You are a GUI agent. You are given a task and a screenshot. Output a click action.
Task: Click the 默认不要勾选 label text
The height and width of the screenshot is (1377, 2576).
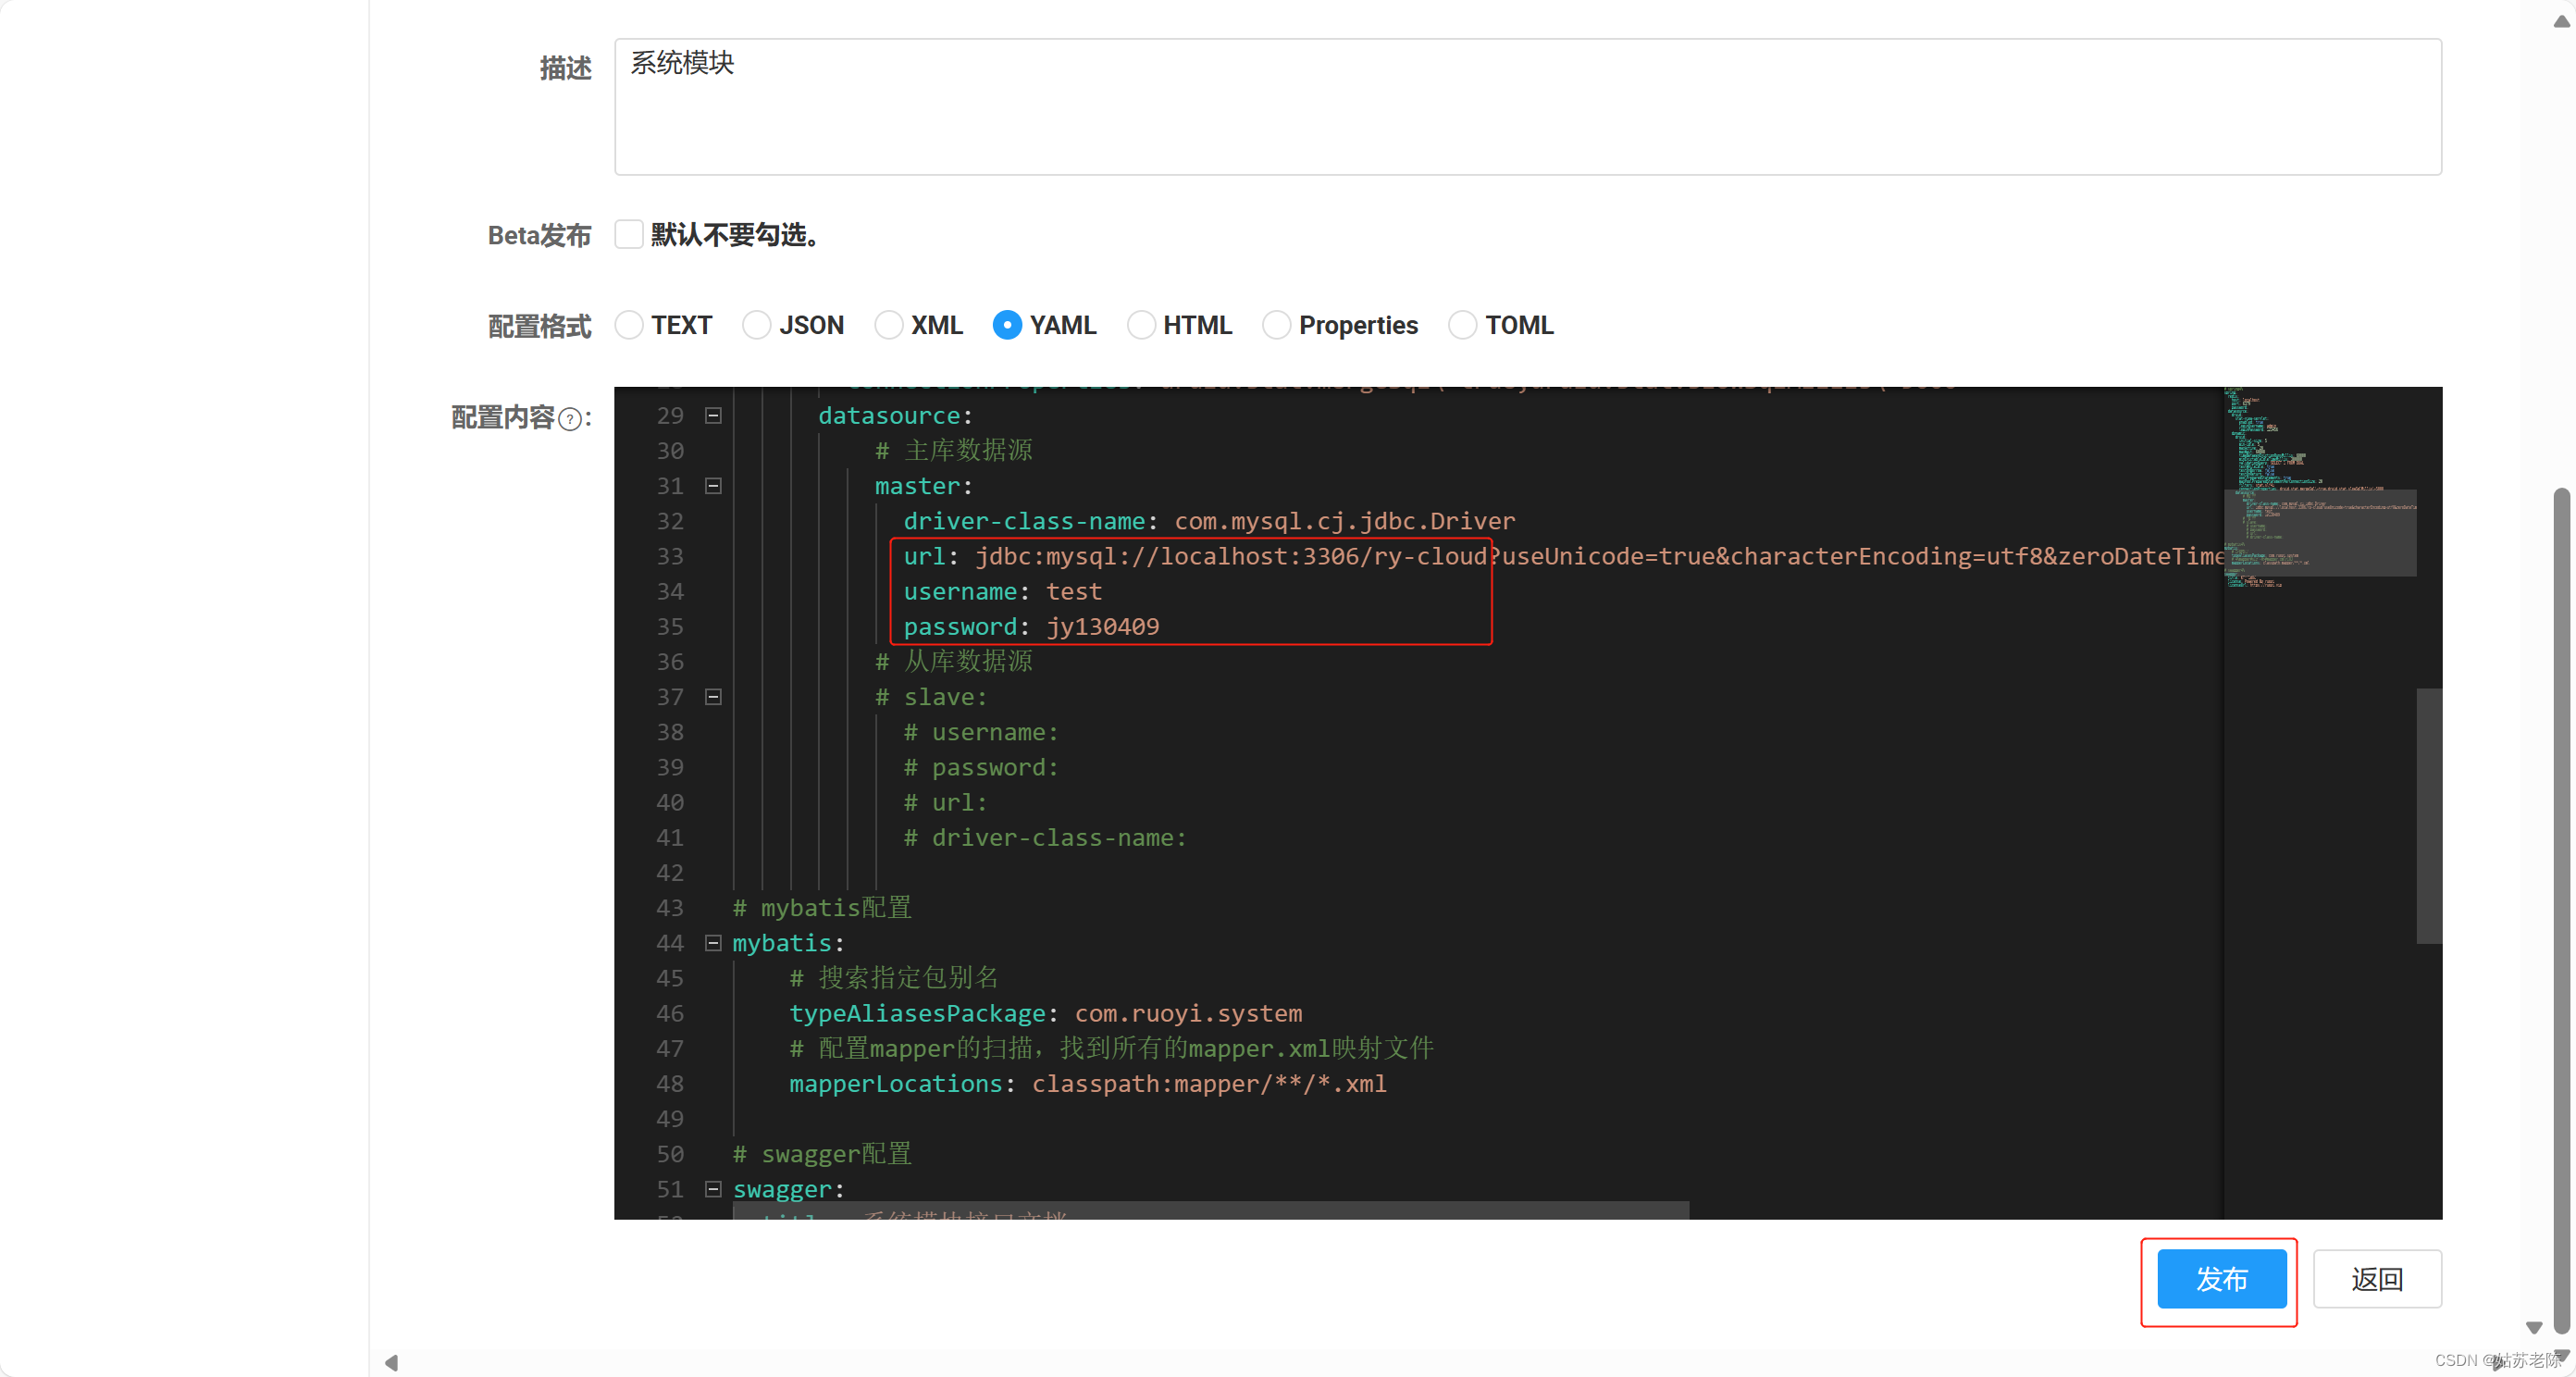point(735,235)
